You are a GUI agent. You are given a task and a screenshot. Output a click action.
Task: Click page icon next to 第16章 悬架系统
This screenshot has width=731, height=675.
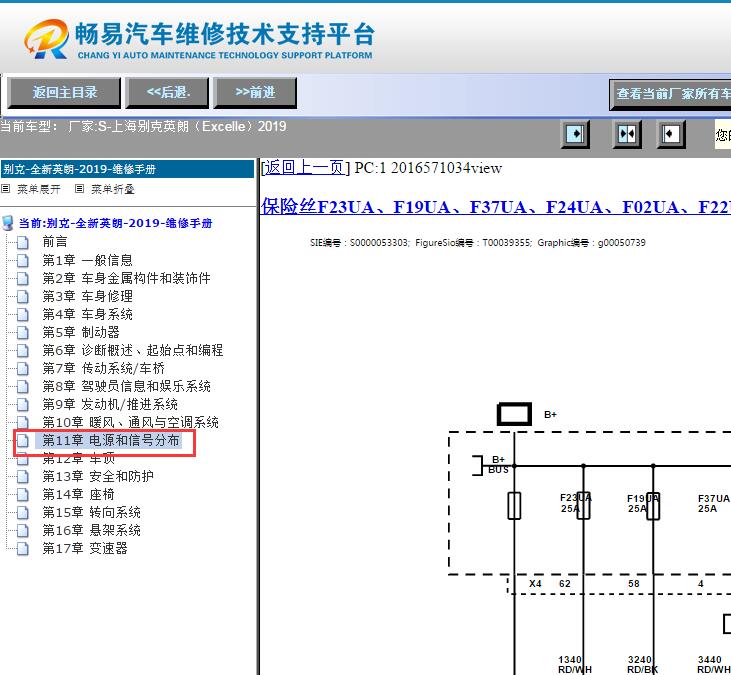pos(23,530)
